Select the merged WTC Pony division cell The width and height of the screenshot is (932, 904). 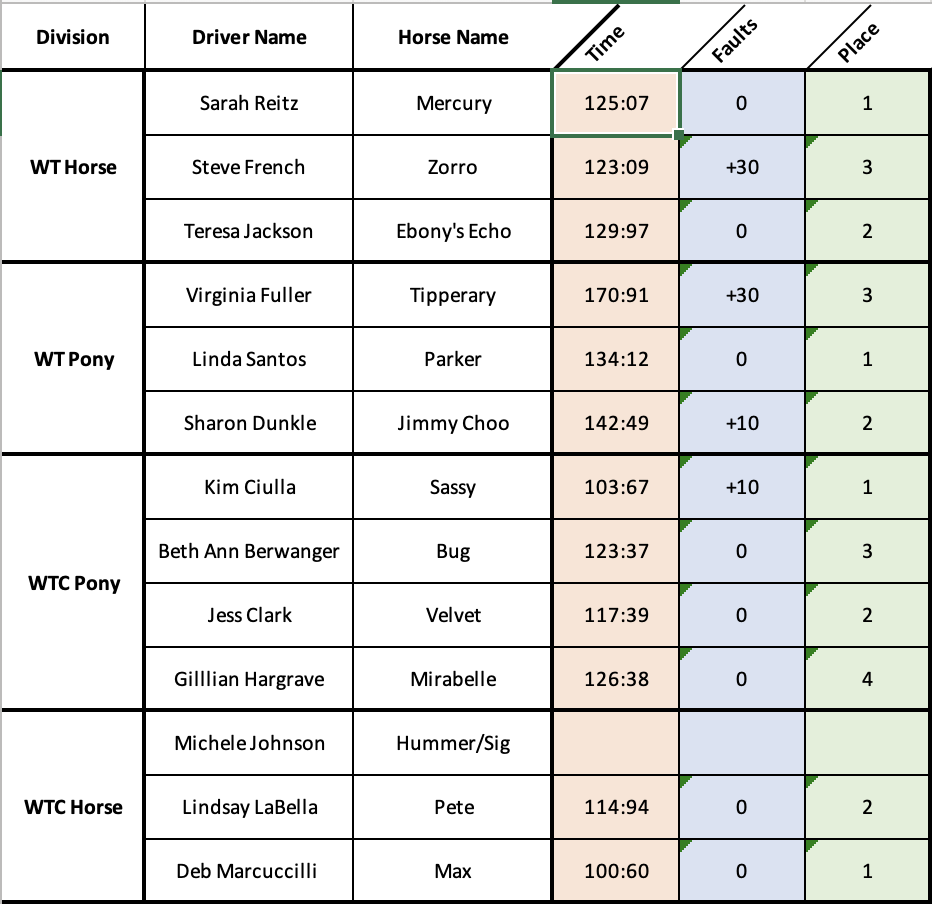click(73, 582)
